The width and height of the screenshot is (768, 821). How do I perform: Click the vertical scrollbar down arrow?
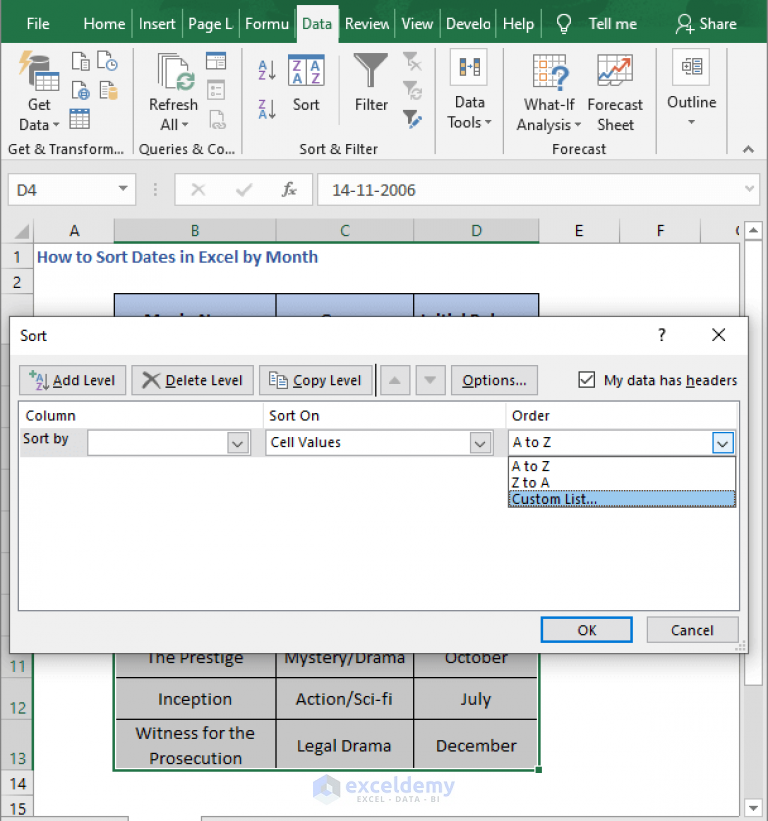click(x=753, y=807)
